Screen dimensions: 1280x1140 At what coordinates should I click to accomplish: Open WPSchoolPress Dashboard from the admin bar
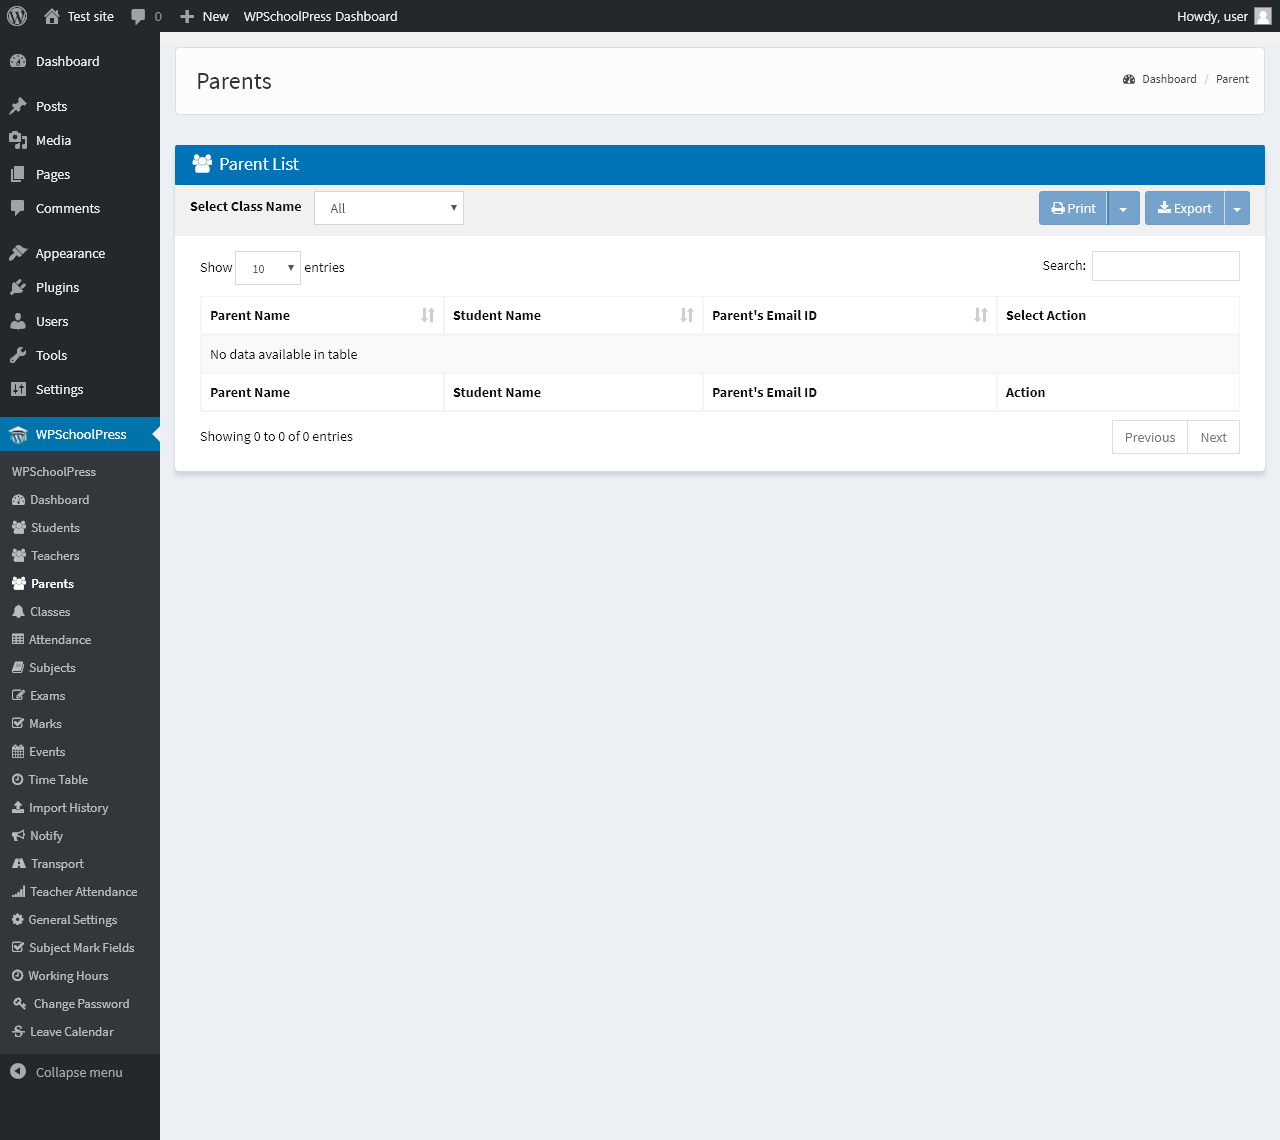coord(321,16)
